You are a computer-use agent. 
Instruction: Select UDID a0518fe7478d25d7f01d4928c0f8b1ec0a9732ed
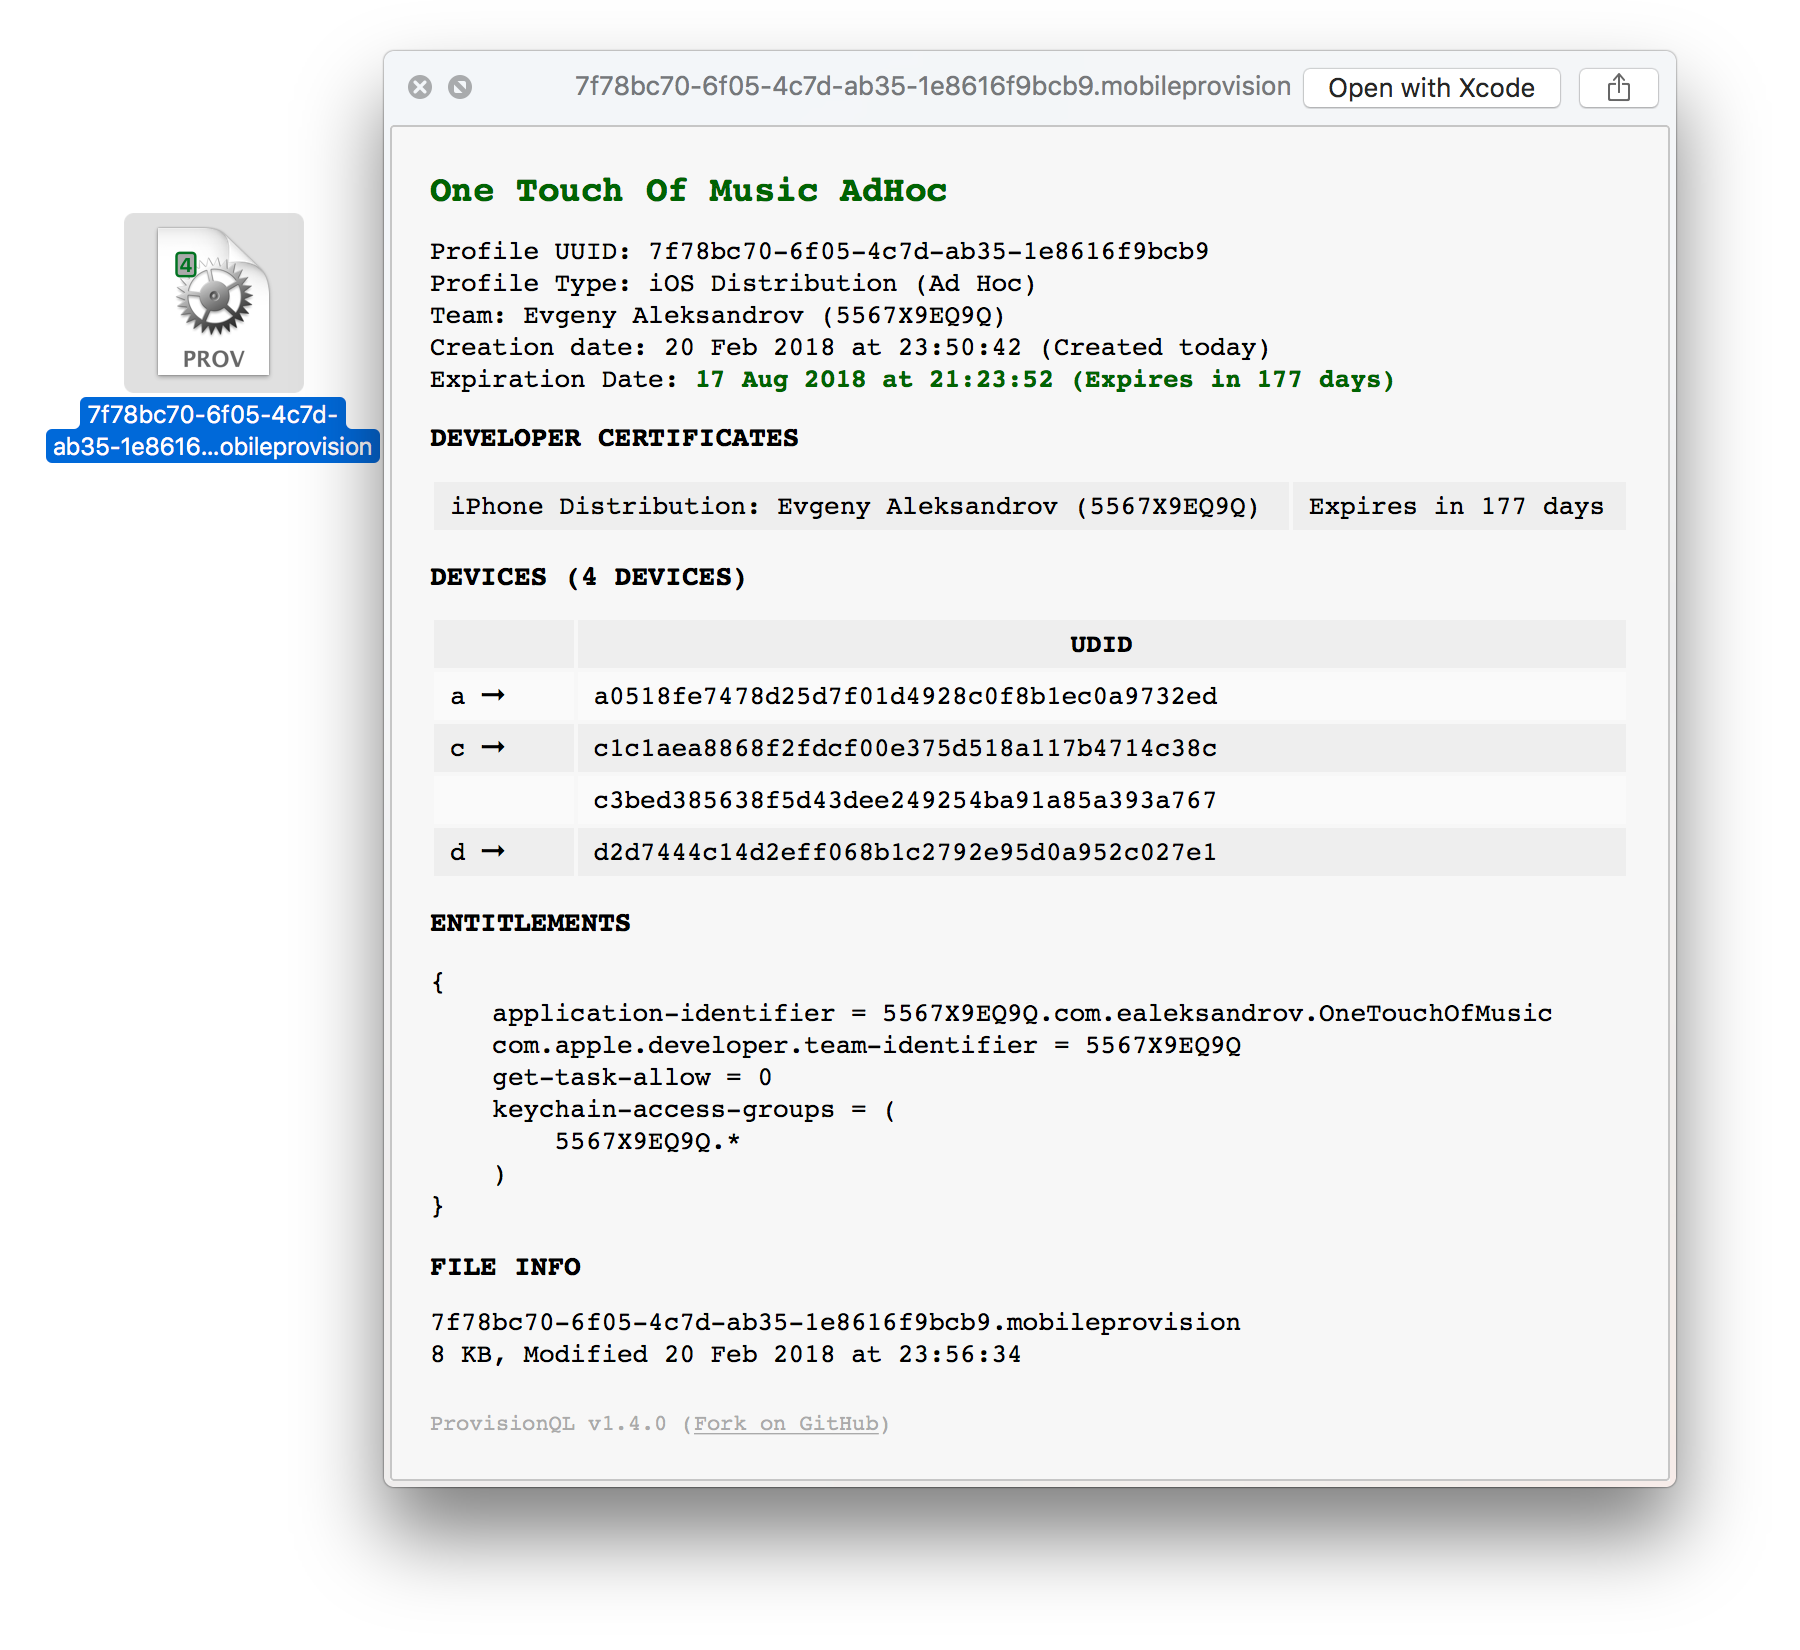(905, 696)
